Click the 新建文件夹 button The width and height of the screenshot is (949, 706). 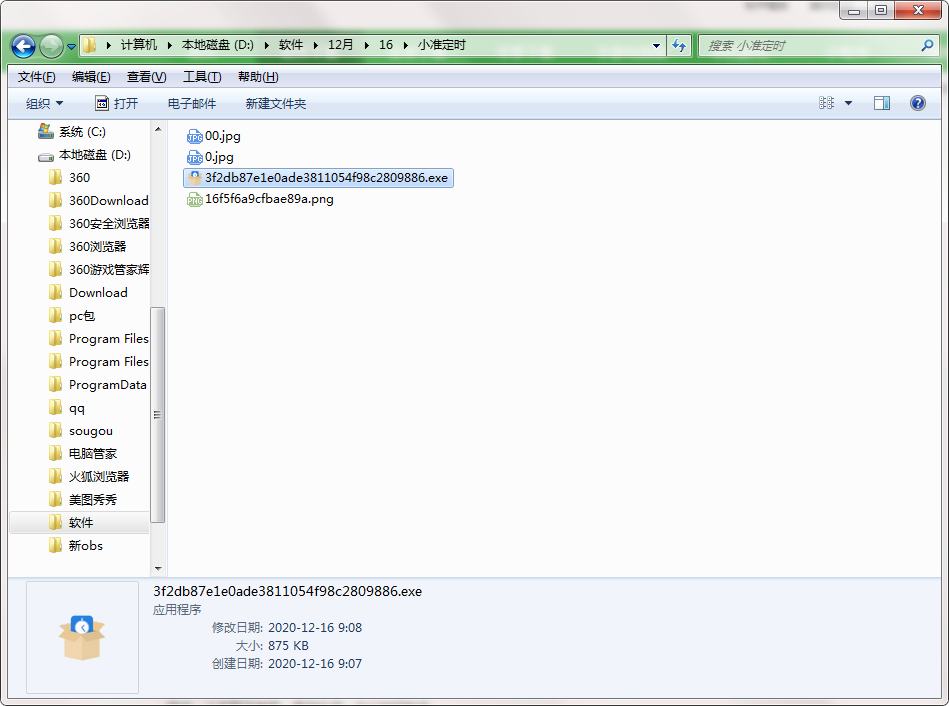(x=275, y=103)
